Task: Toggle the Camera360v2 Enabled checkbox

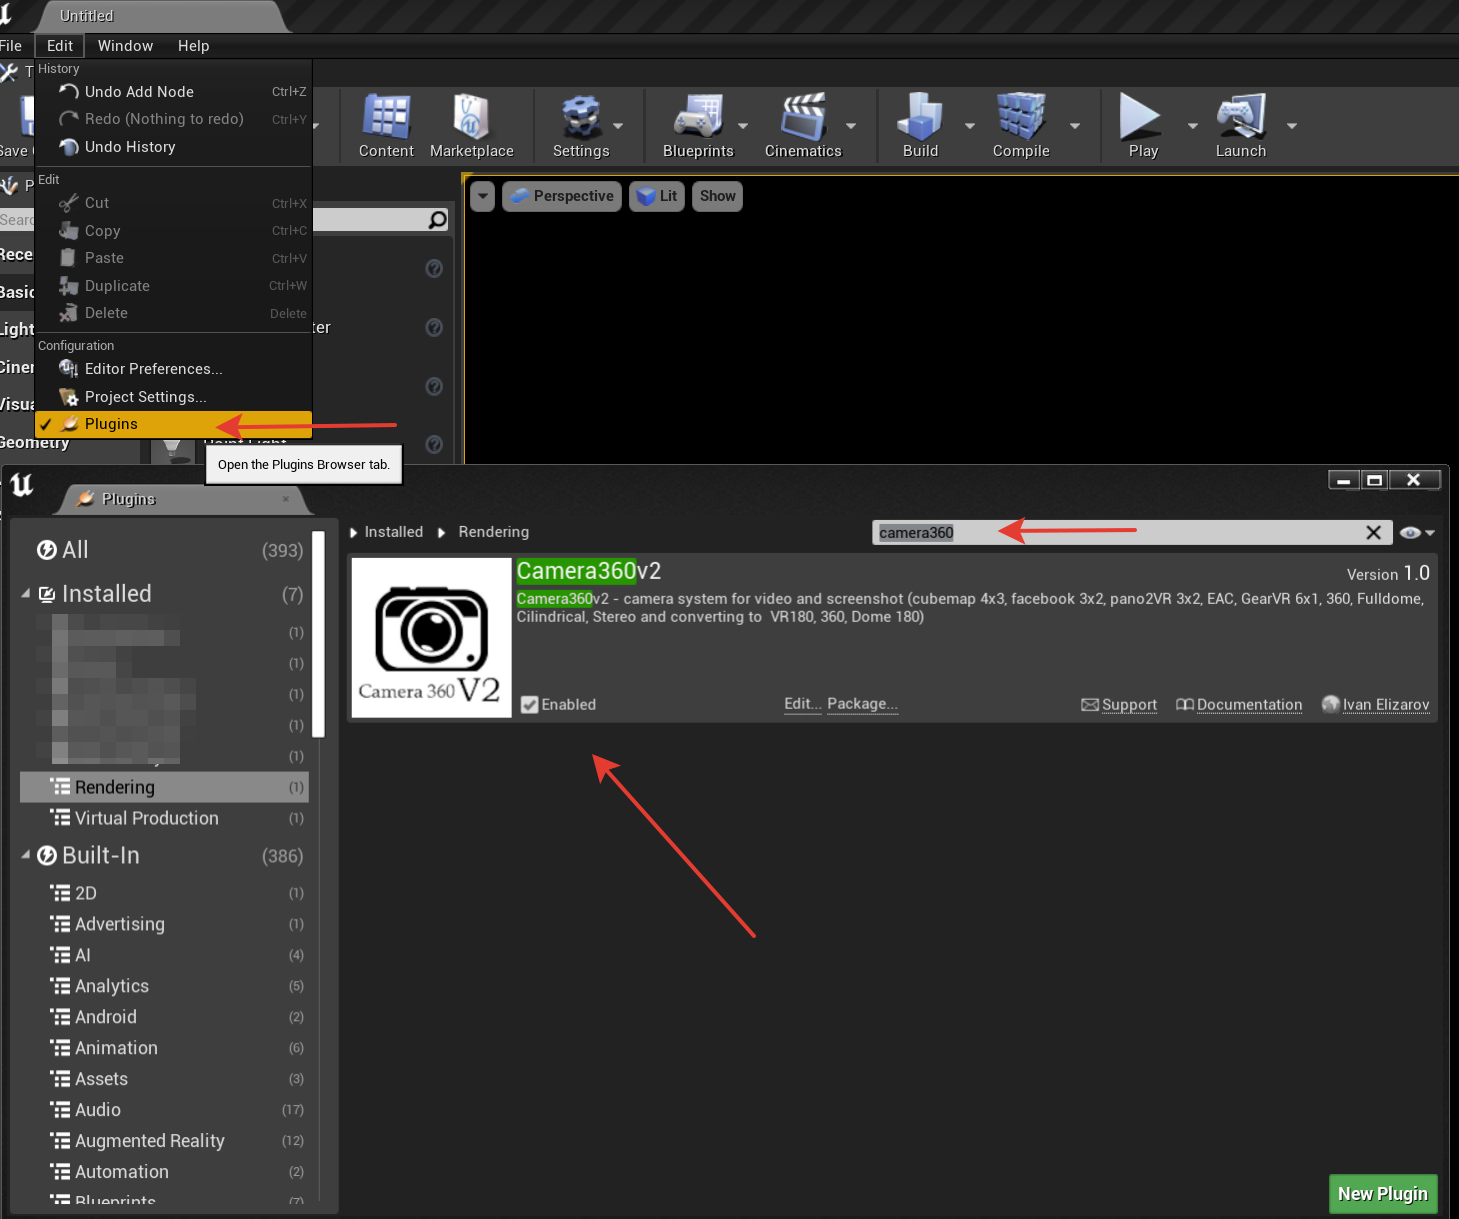Action: [529, 705]
